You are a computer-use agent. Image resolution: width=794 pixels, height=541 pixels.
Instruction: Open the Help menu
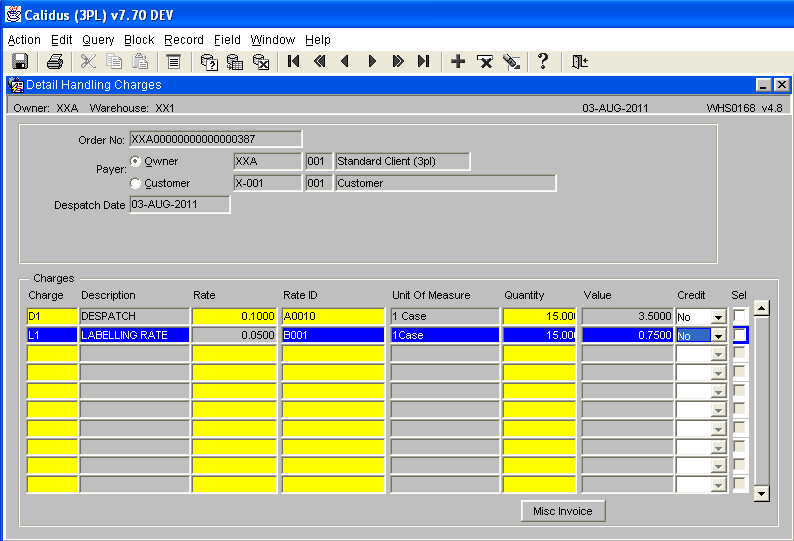click(317, 40)
